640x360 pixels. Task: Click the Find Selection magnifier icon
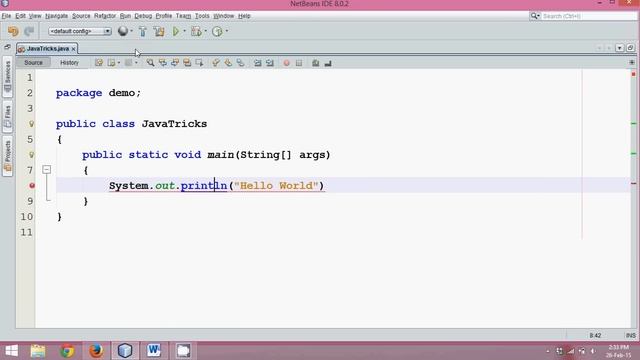[150, 63]
